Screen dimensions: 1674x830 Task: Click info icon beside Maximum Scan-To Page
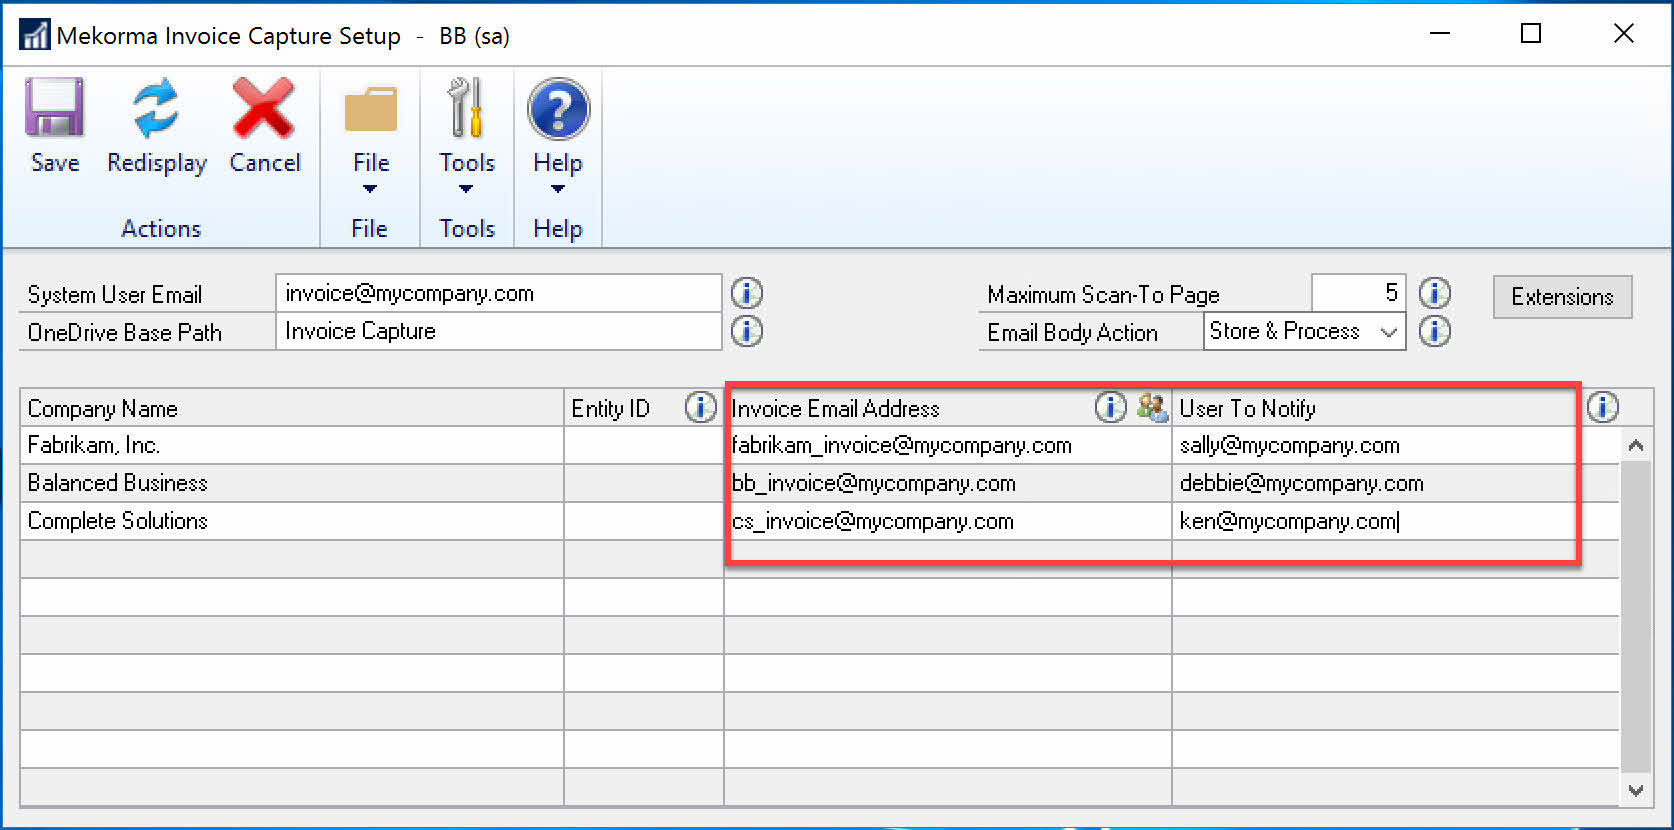pos(1435,293)
